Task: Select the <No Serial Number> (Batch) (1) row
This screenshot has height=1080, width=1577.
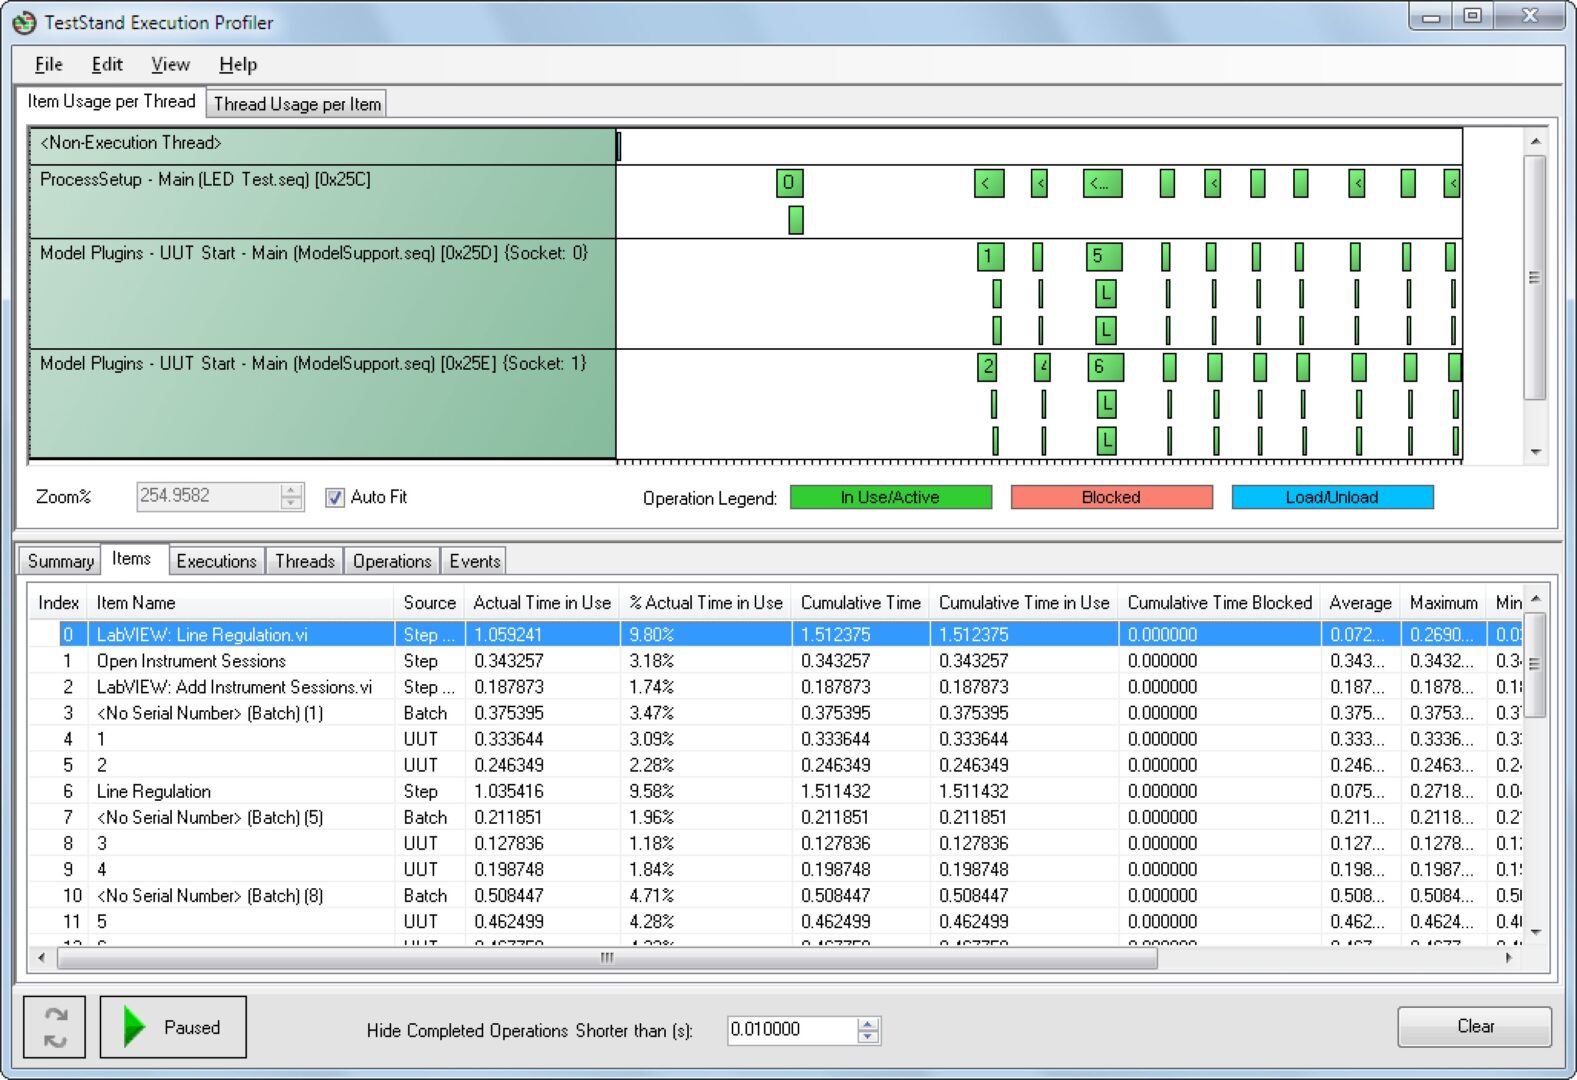Action: (x=775, y=712)
